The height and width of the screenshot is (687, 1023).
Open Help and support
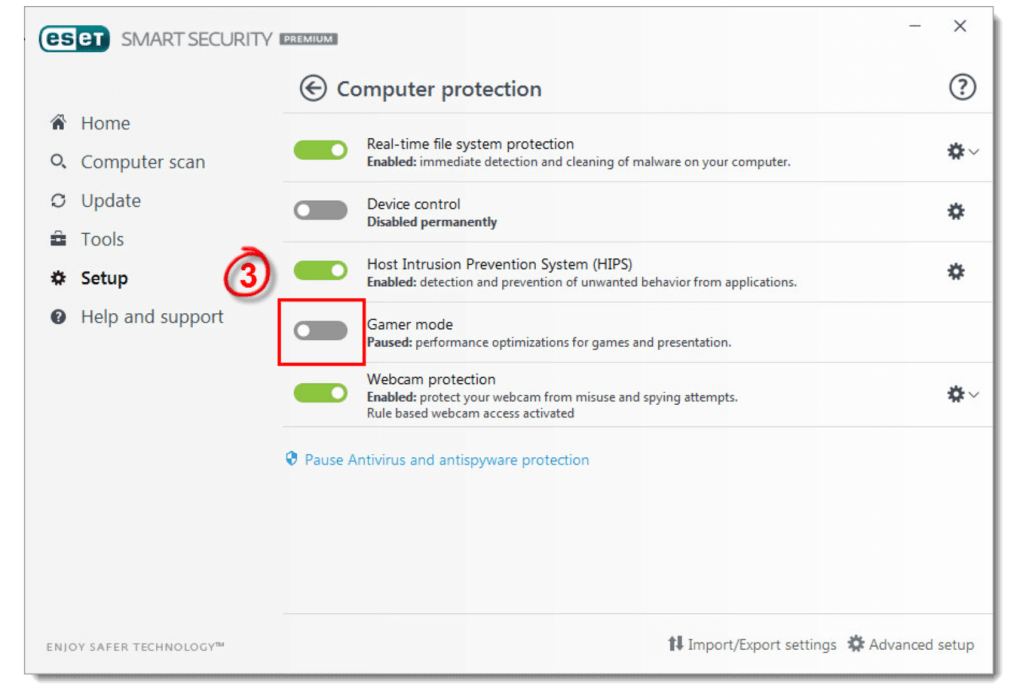pos(152,317)
